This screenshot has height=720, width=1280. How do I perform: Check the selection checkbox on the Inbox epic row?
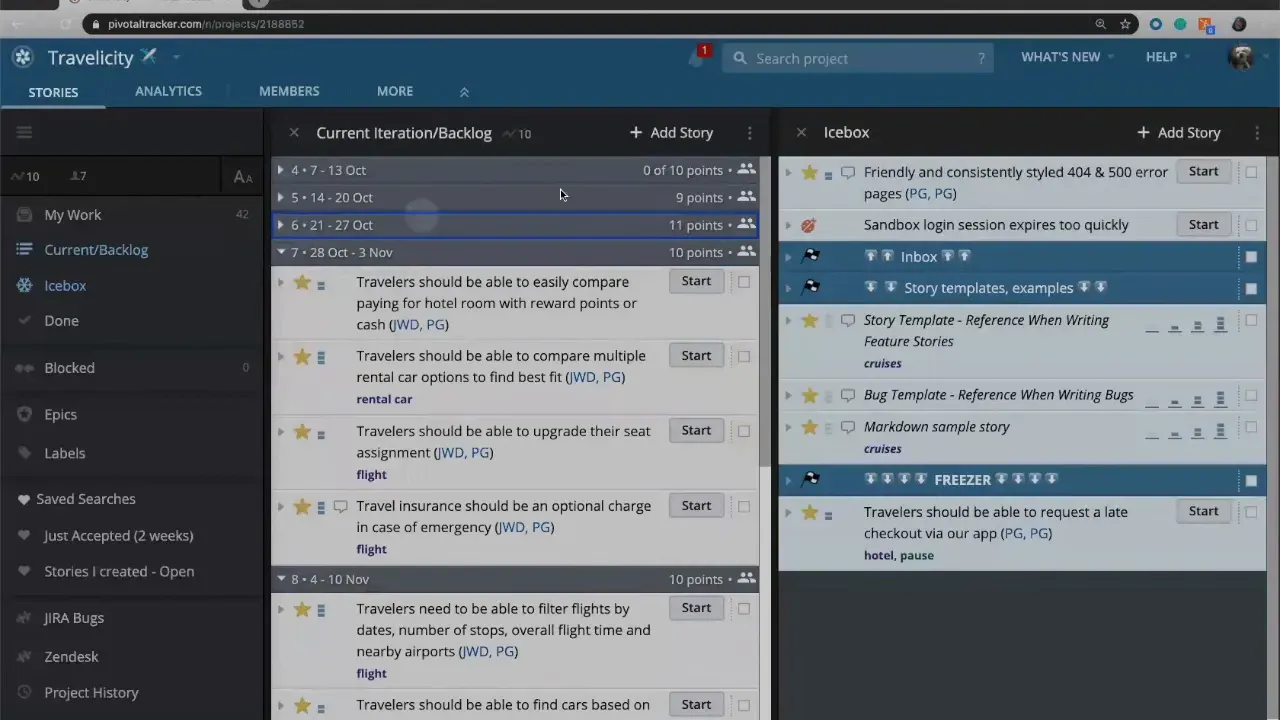1251,256
